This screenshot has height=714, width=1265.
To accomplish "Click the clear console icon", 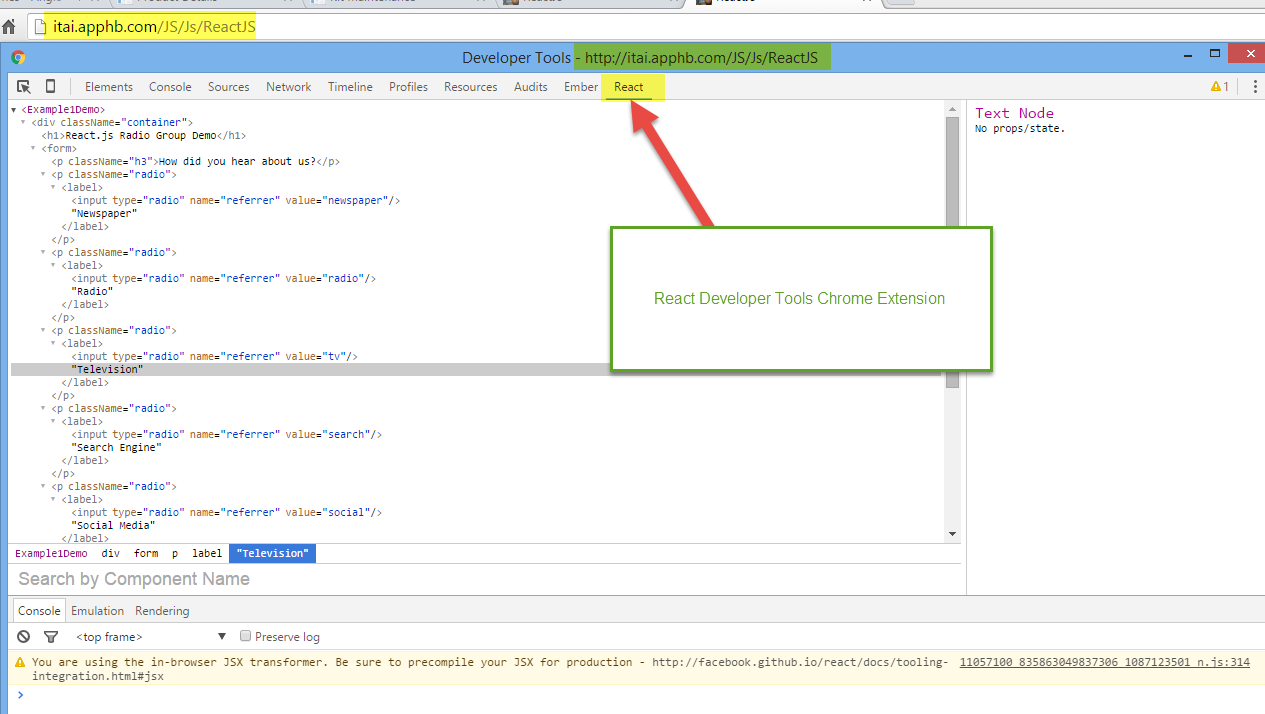I will 24,637.
